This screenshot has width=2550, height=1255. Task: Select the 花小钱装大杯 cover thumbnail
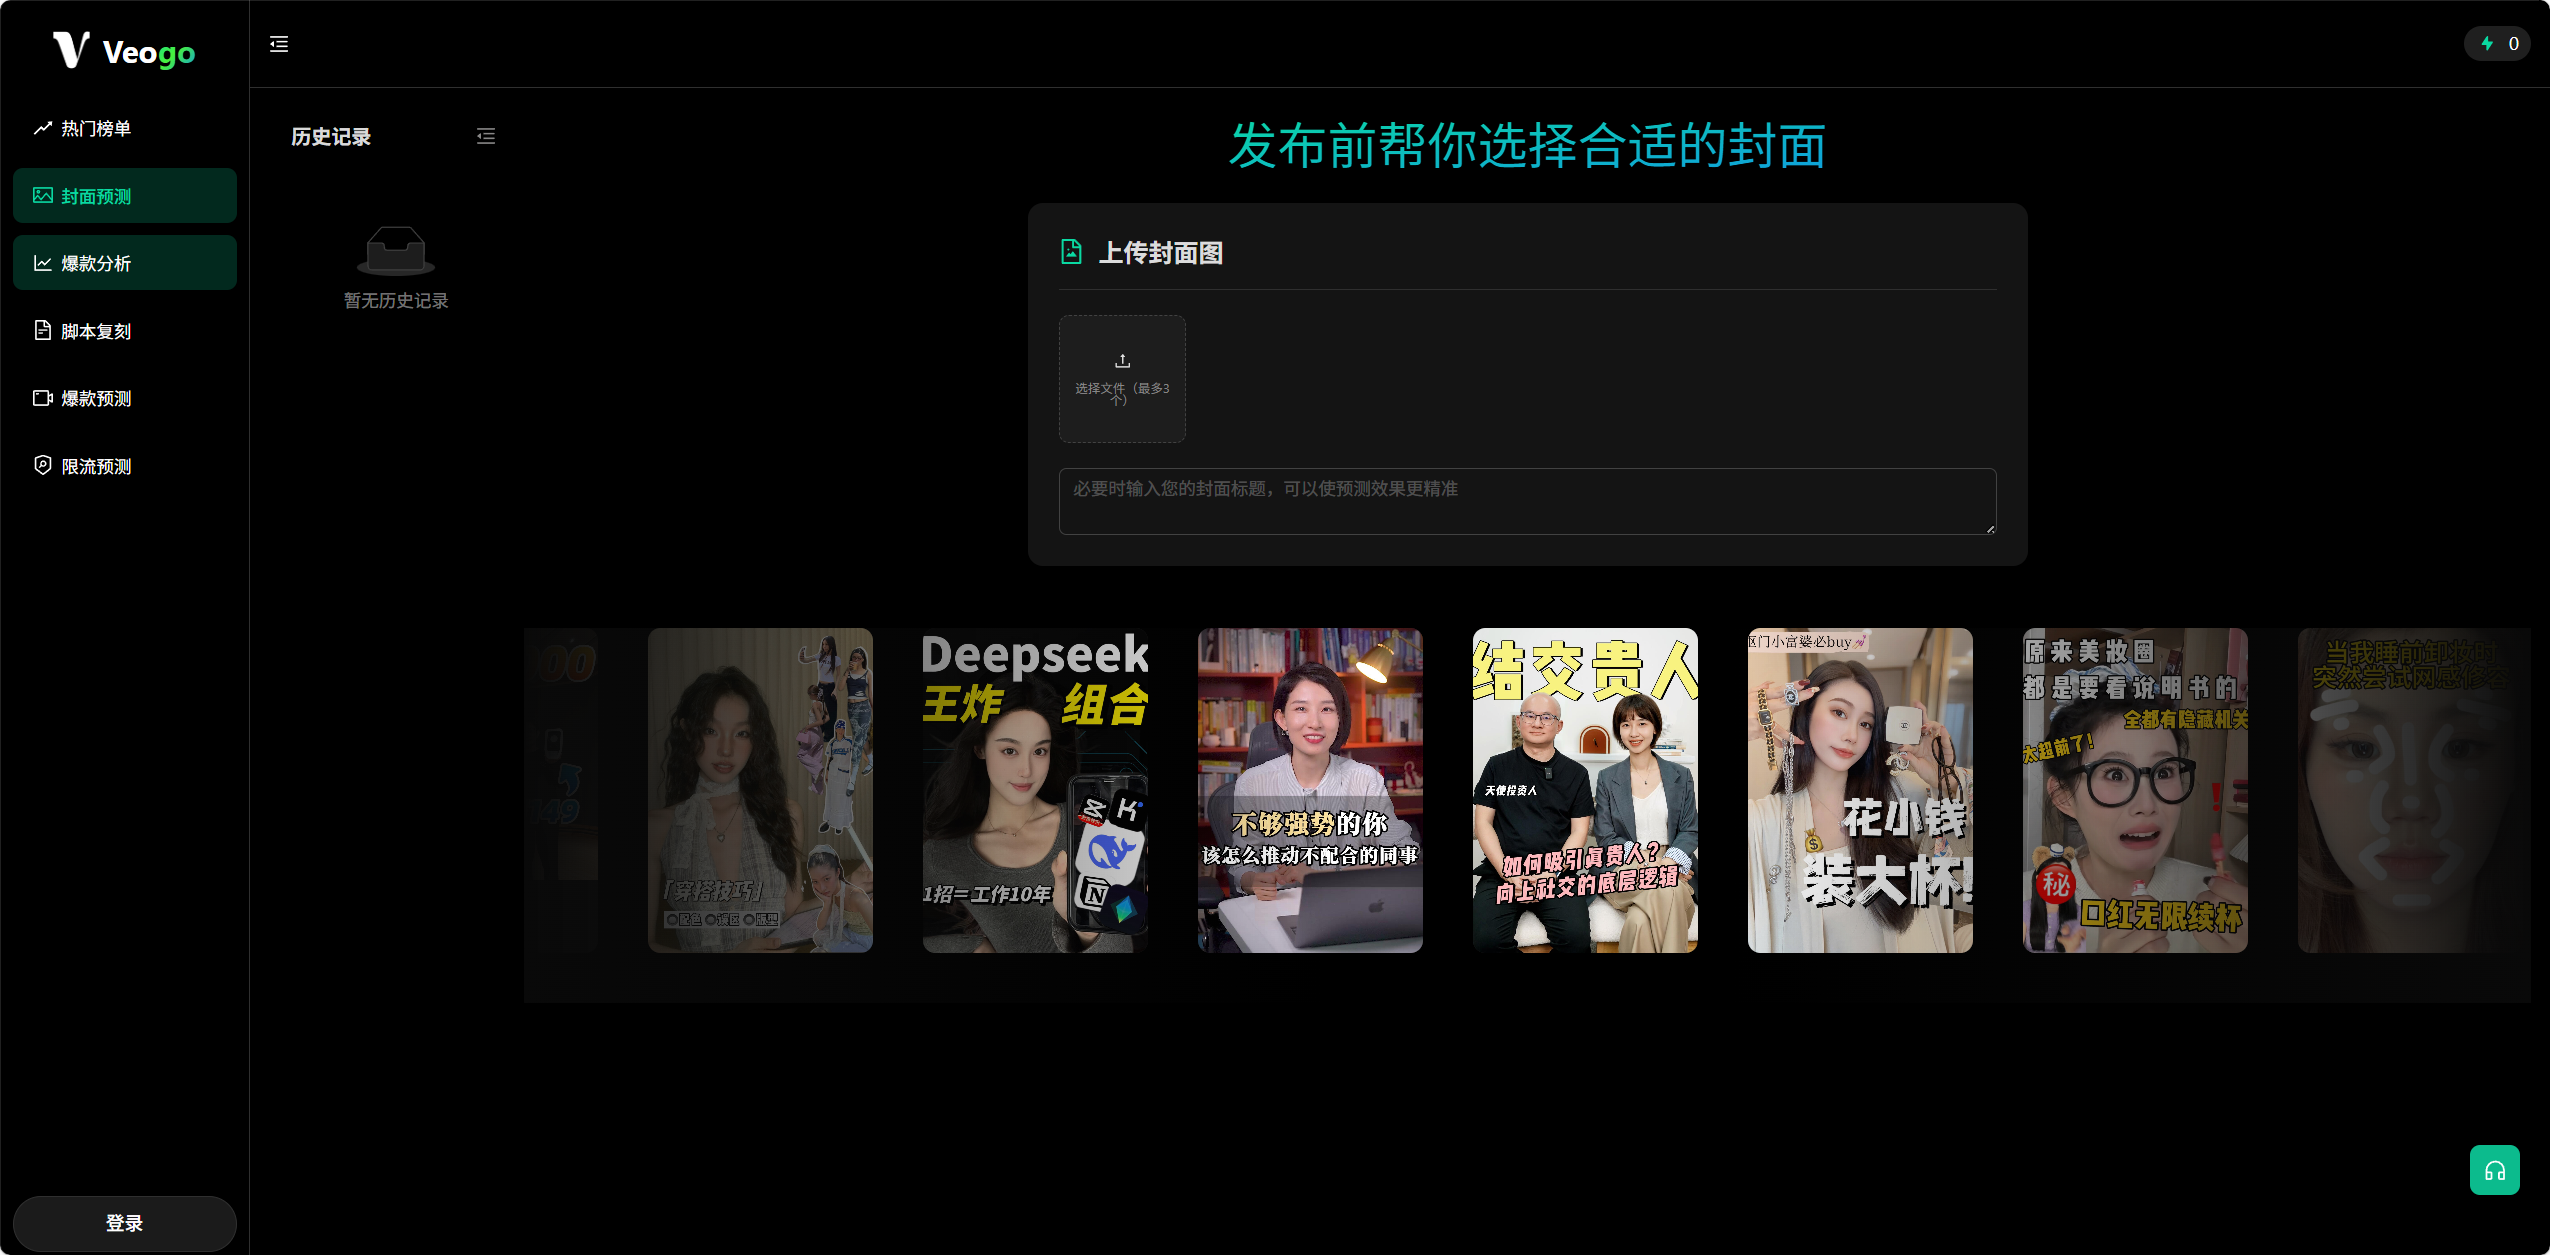pos(1860,790)
